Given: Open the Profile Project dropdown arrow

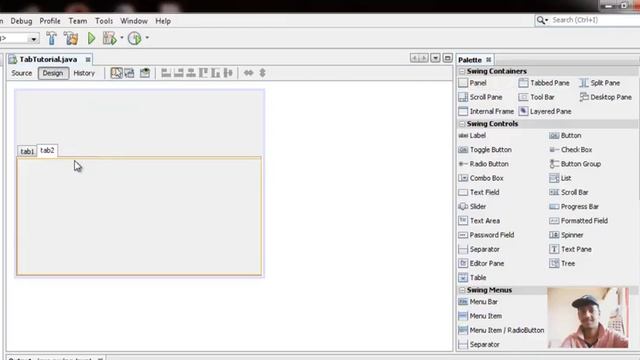Looking at the screenshot, I should pos(147,38).
